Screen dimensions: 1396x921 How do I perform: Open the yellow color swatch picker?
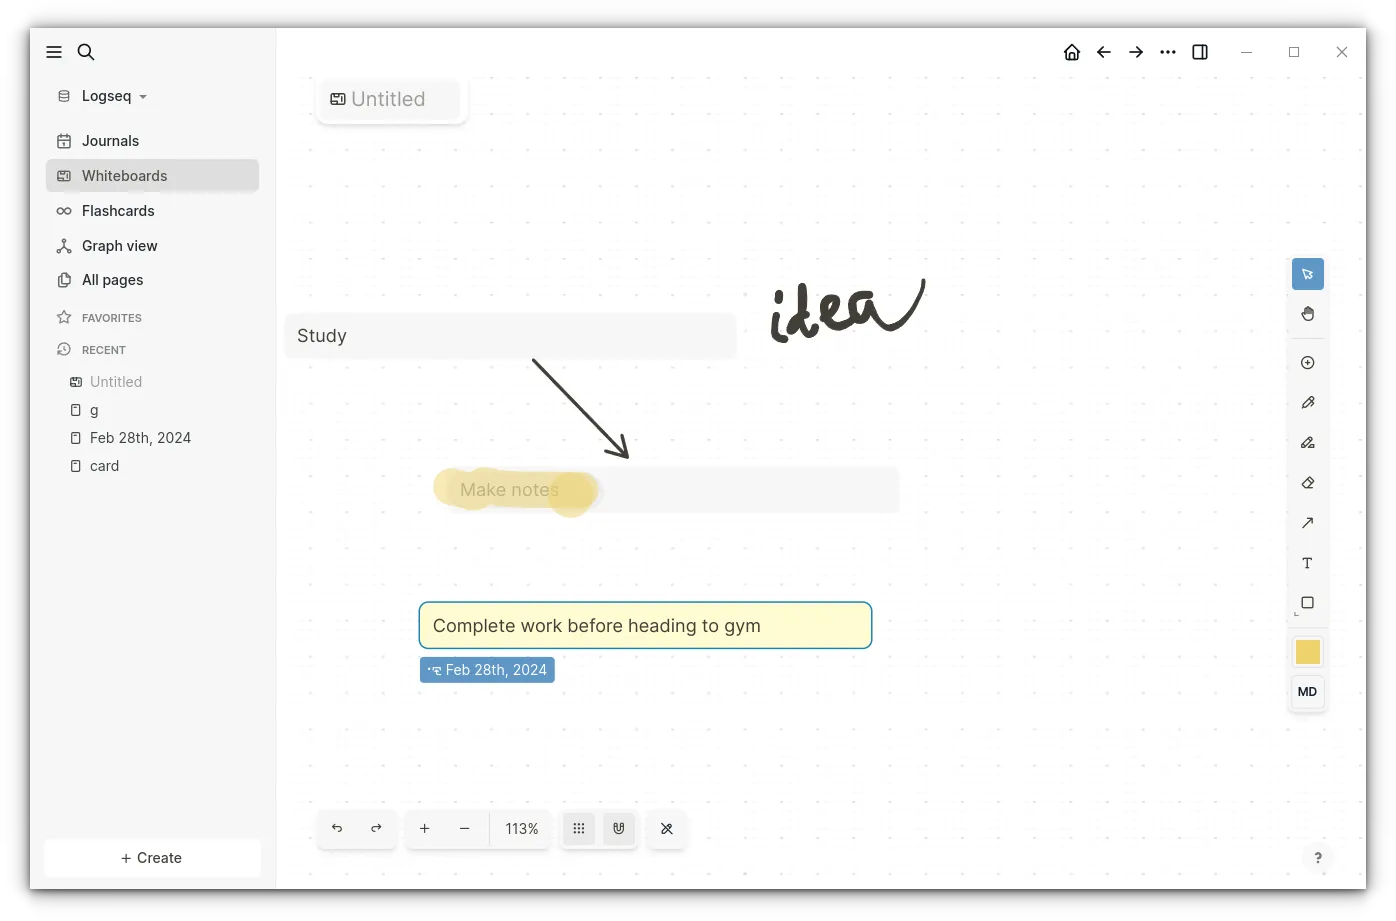[1308, 652]
